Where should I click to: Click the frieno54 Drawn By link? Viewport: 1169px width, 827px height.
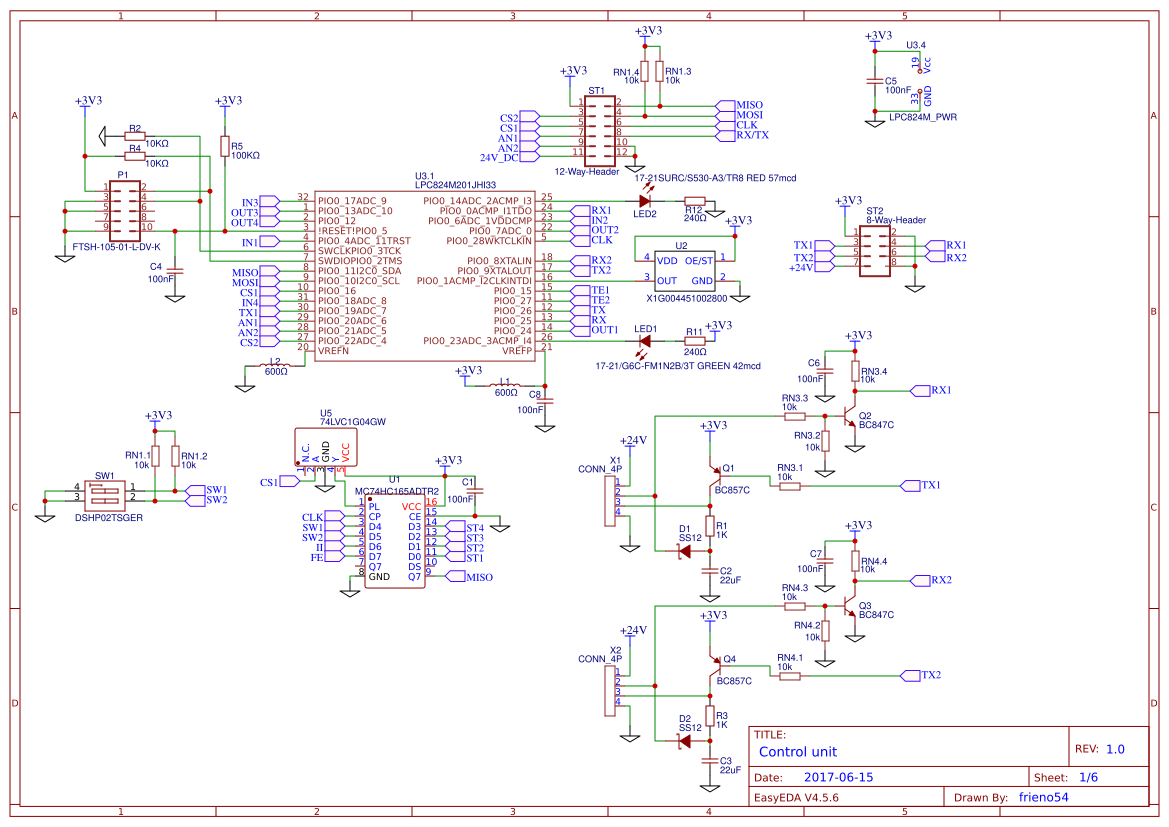point(1046,797)
